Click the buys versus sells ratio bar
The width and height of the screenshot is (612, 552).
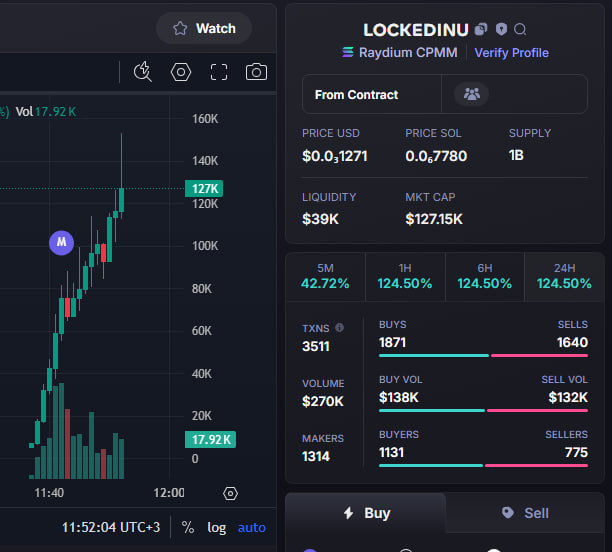(483, 356)
